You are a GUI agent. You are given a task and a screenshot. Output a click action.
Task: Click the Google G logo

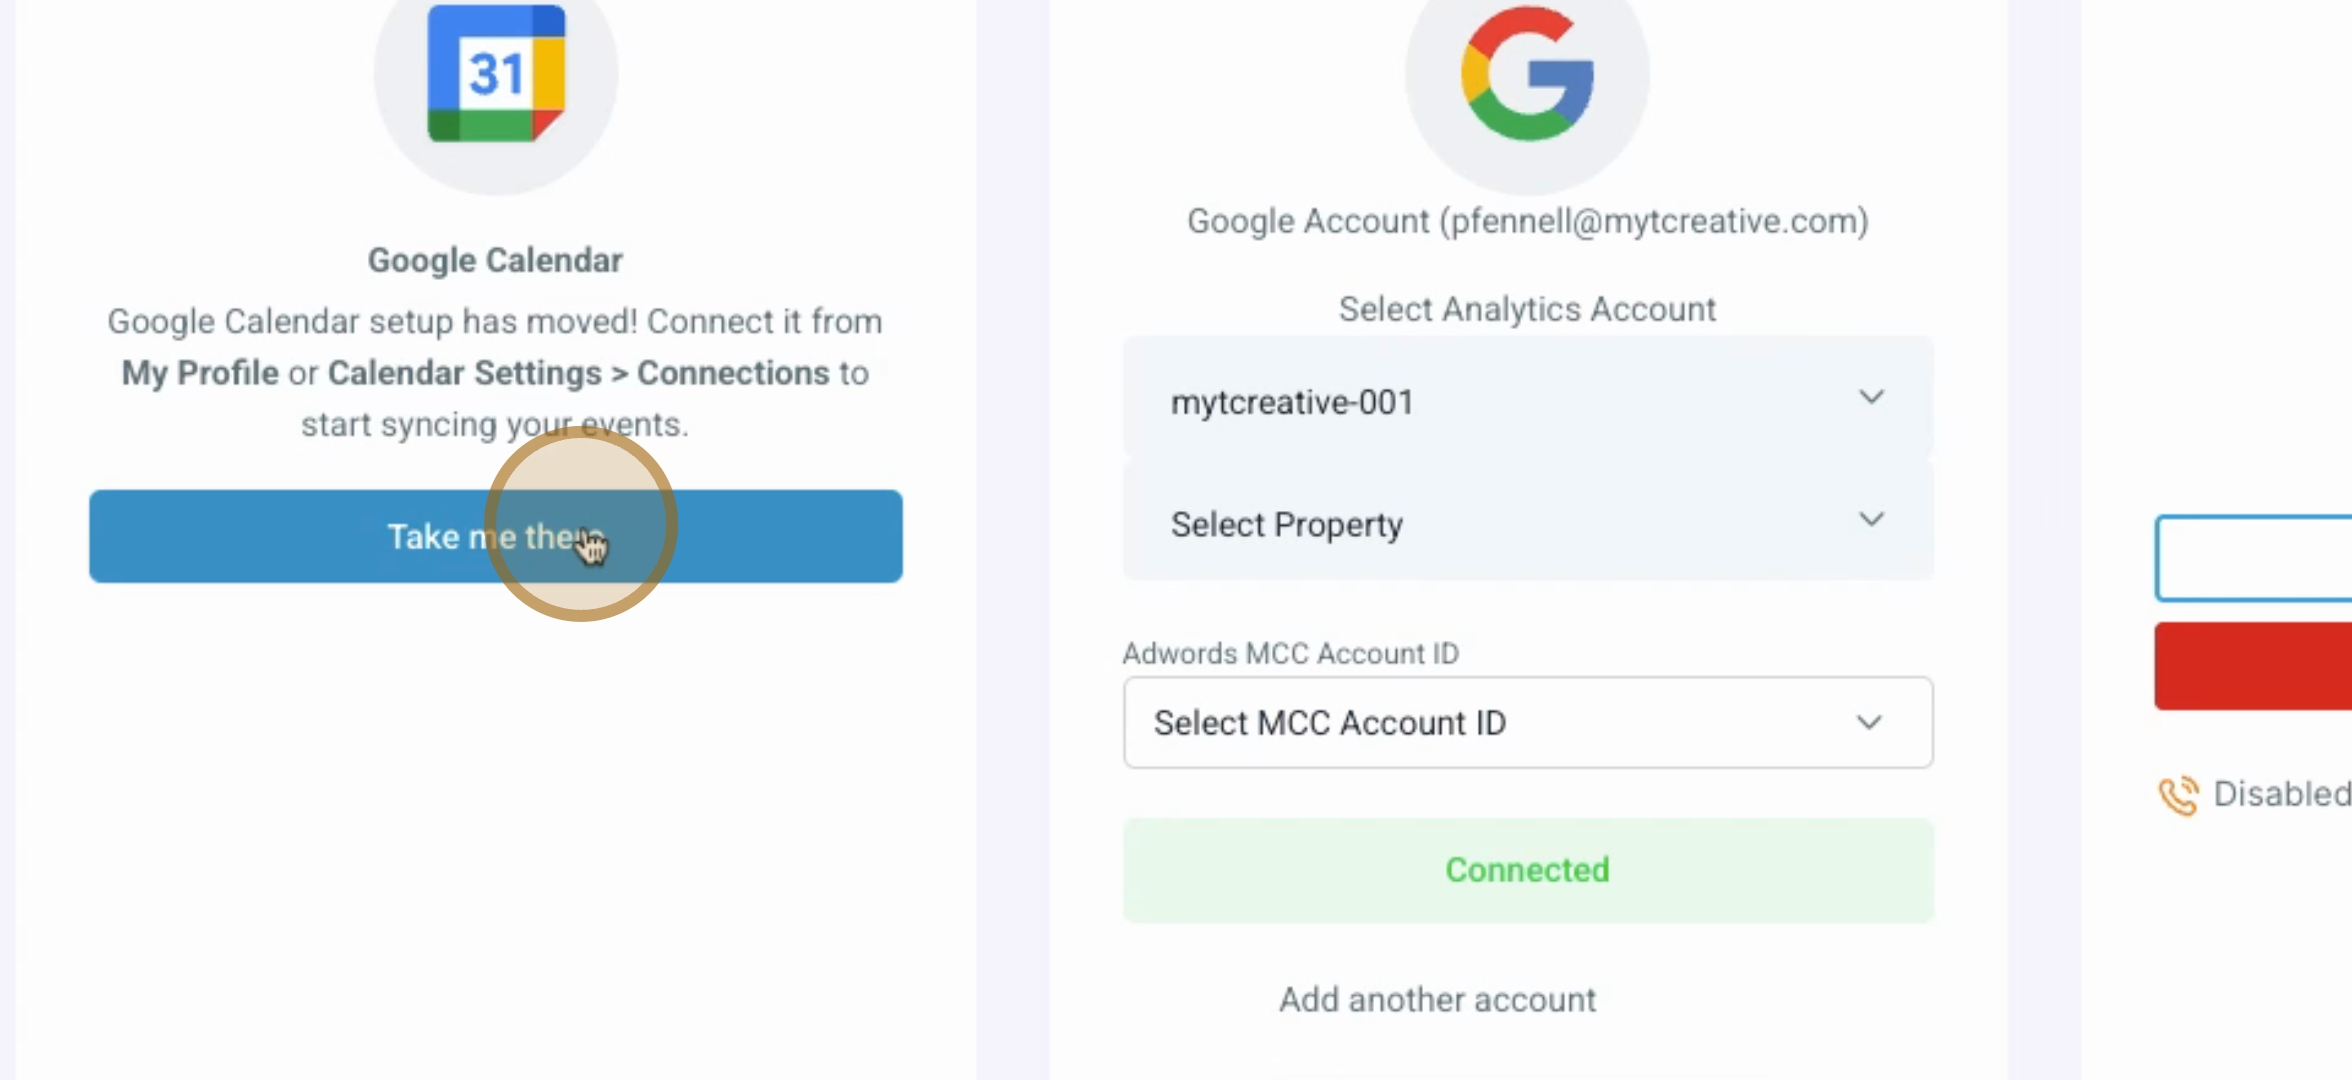pyautogui.click(x=1527, y=74)
